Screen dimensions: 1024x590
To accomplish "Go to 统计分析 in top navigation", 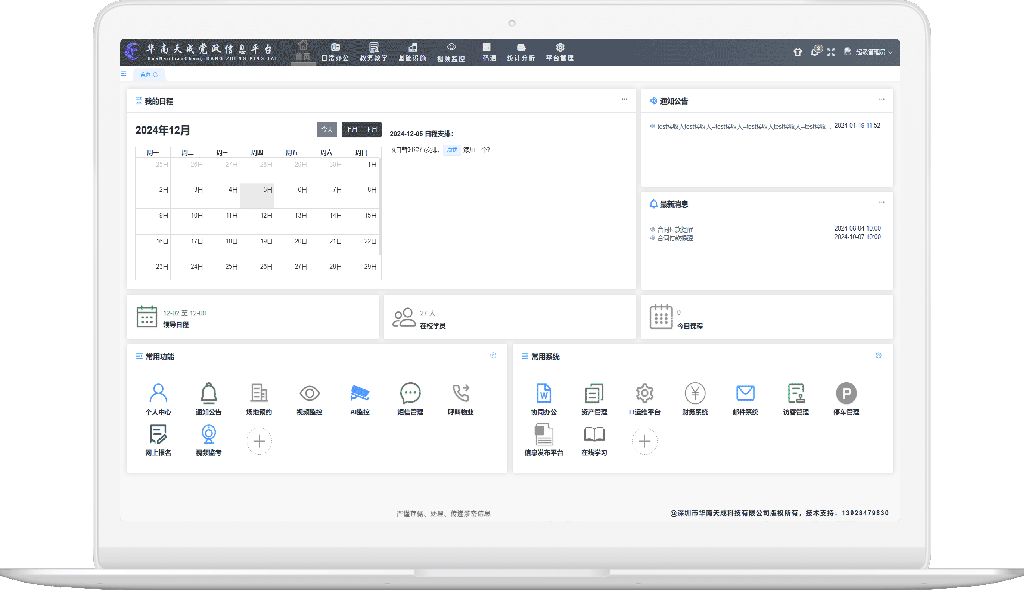I will point(521,52).
